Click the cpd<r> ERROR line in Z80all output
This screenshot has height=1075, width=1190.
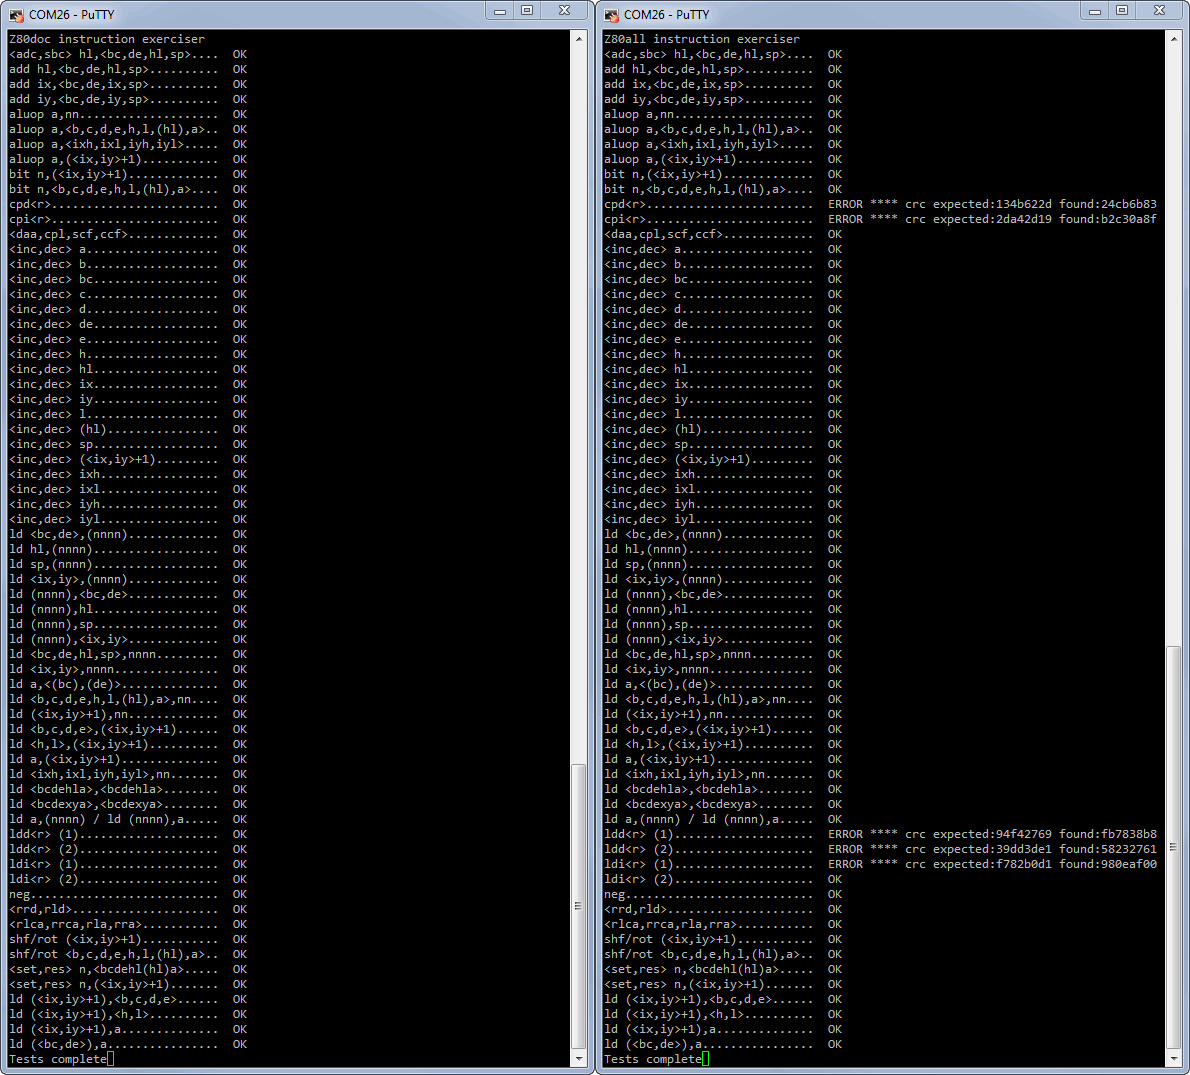tap(880, 204)
